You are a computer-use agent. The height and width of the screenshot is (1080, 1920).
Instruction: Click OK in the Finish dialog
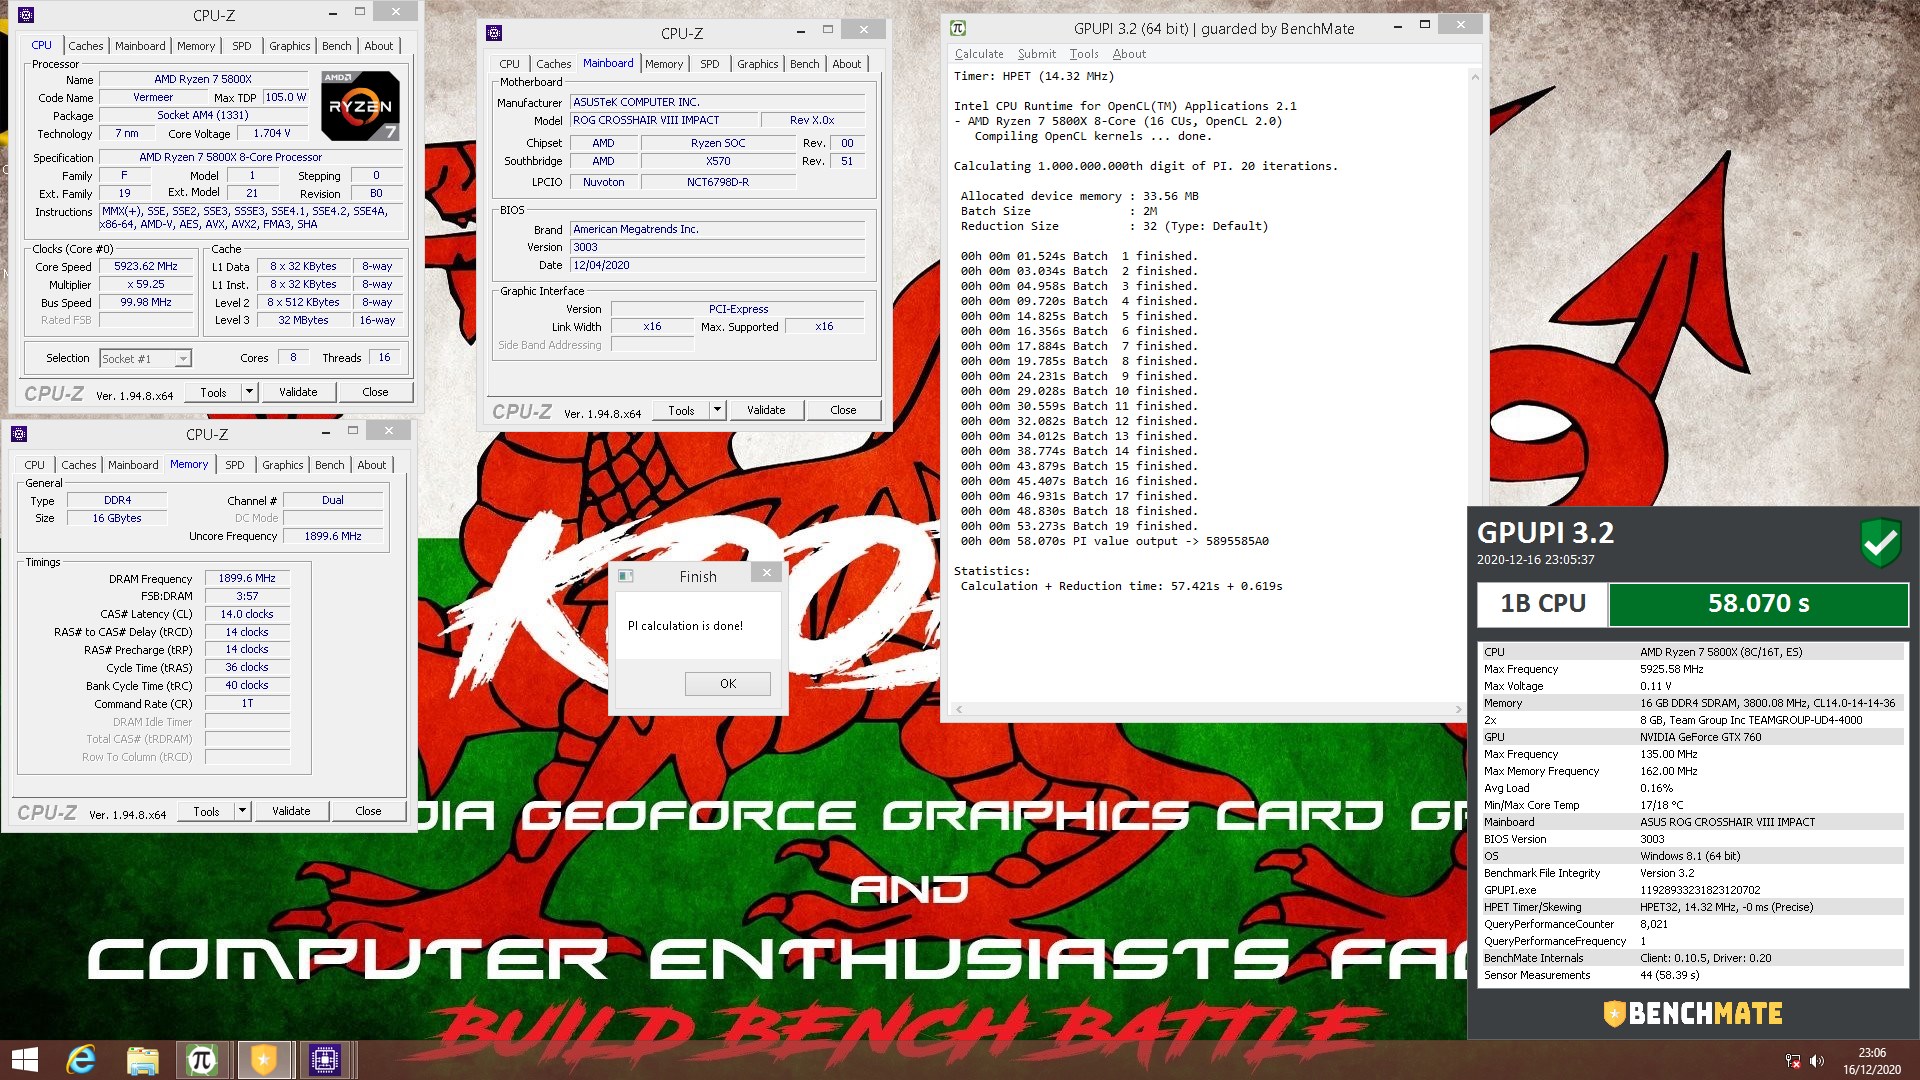pos(727,684)
